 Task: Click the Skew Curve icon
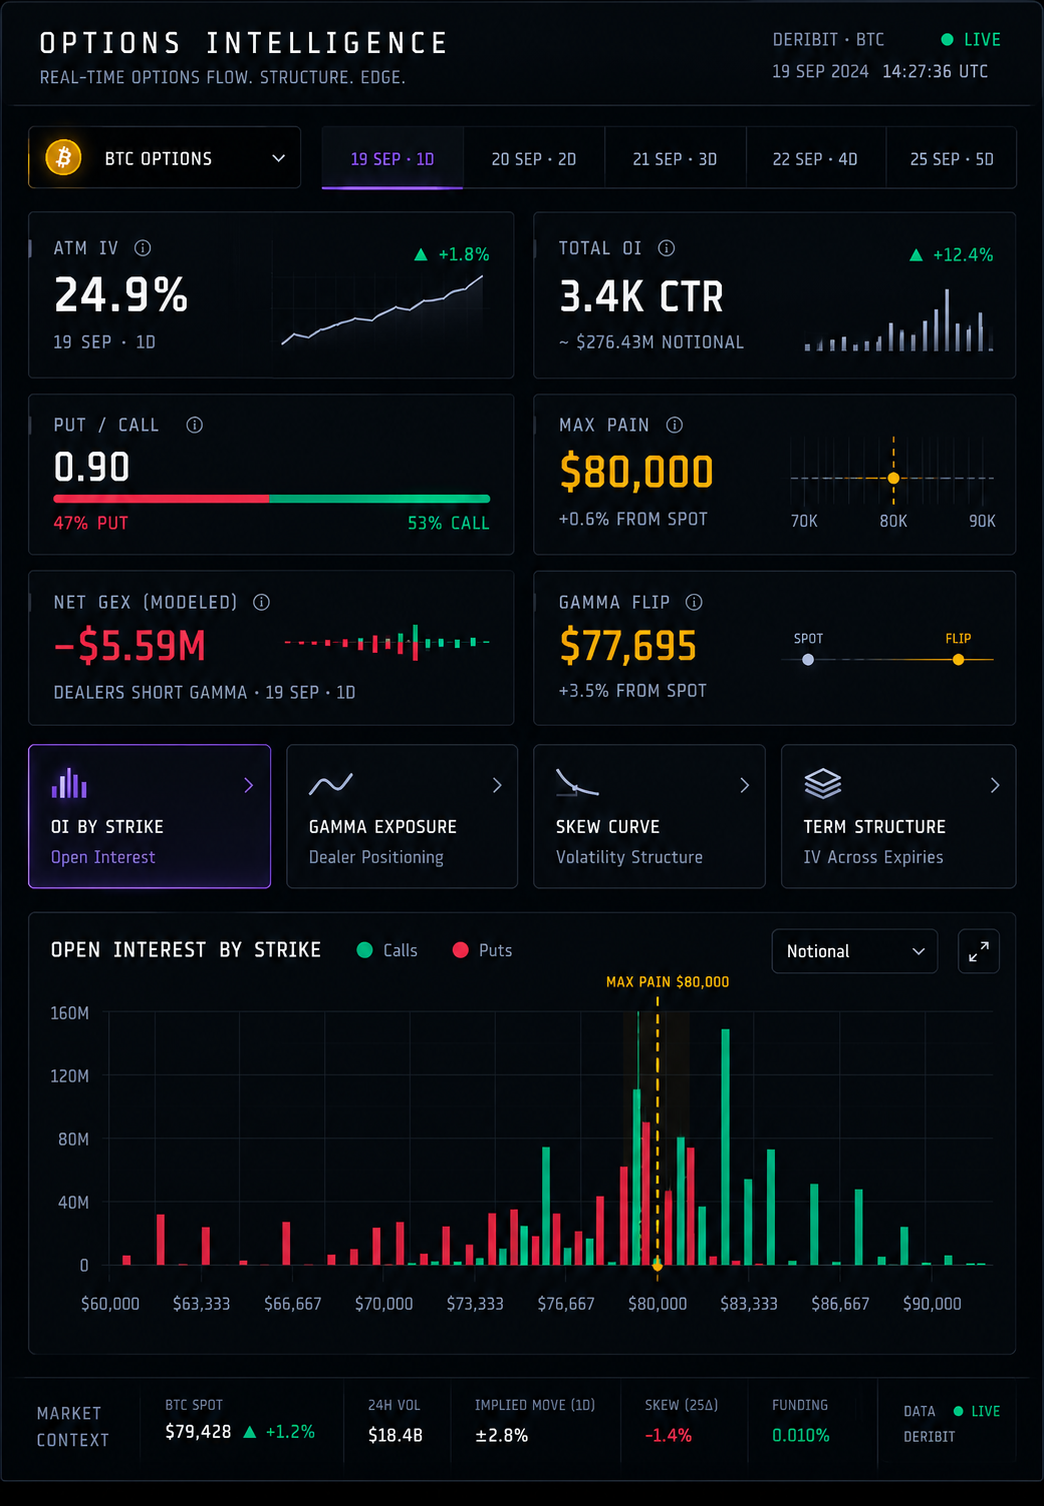pos(577,783)
